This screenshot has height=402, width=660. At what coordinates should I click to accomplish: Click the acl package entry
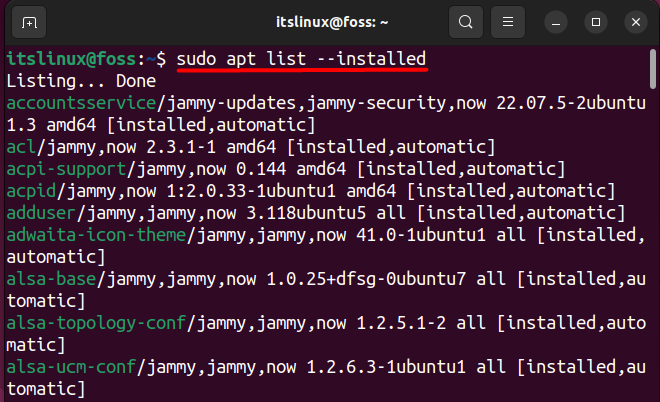[x=20, y=146]
